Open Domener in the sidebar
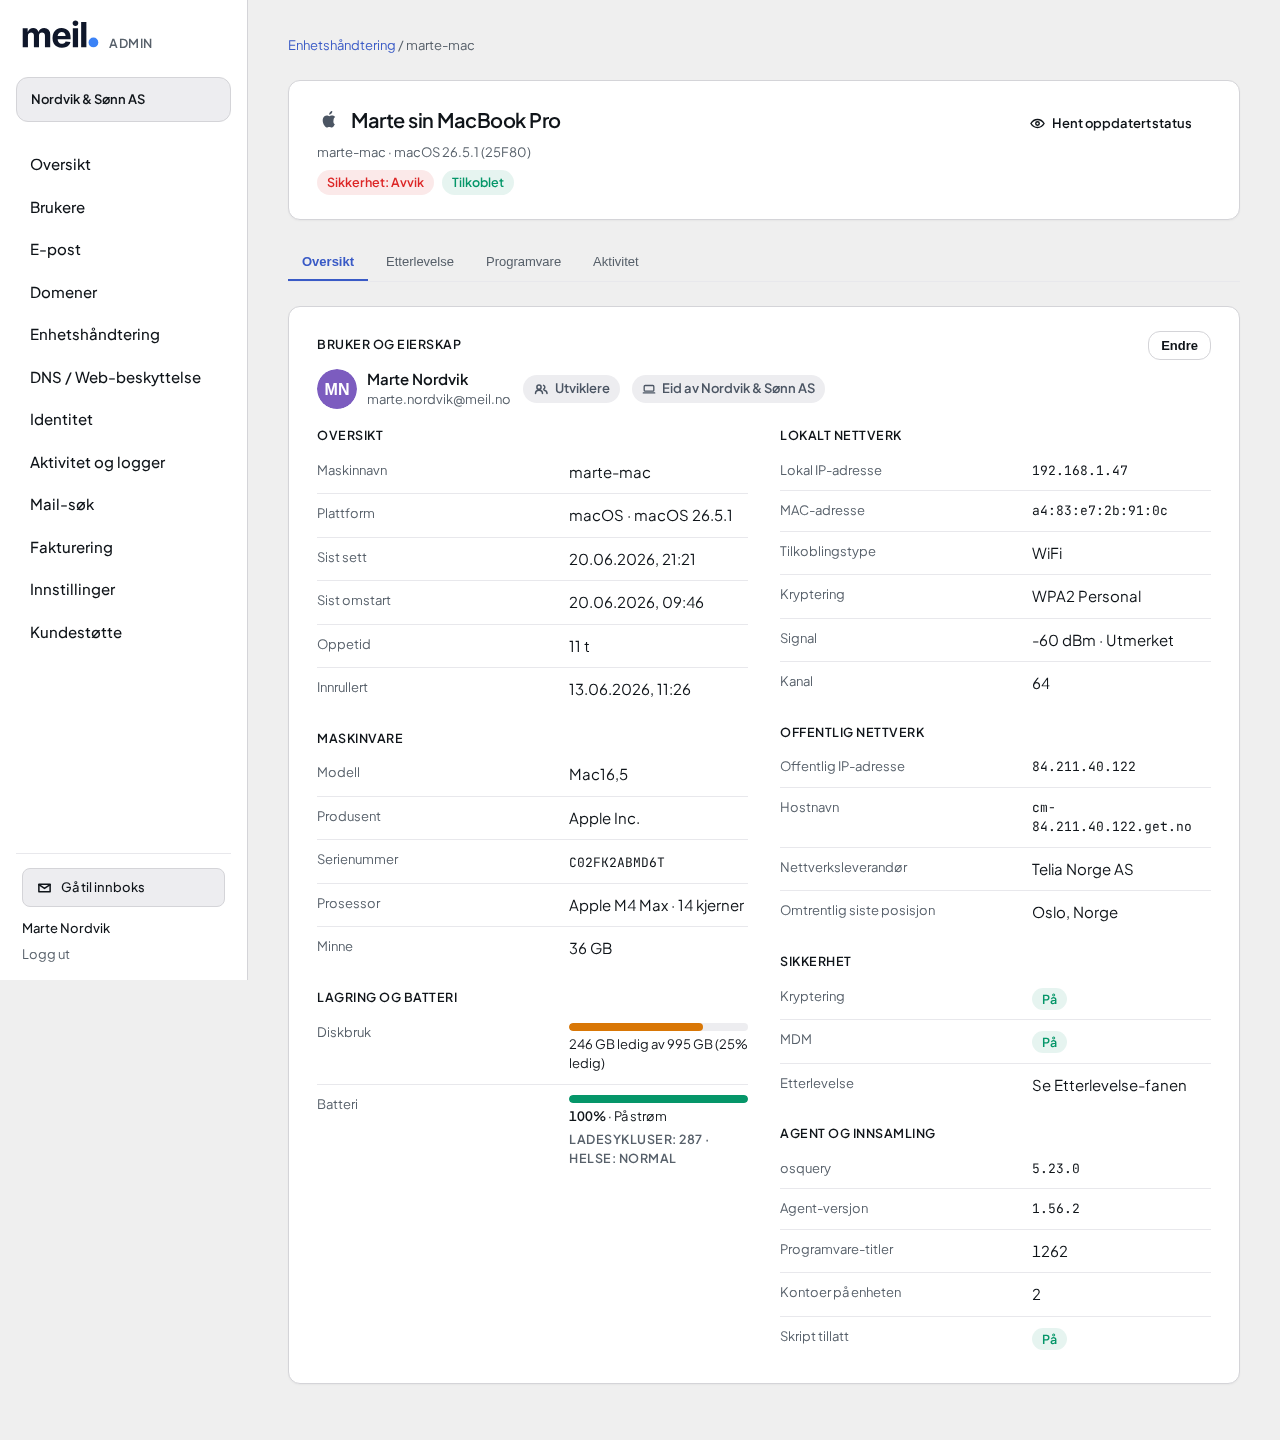 (123, 293)
